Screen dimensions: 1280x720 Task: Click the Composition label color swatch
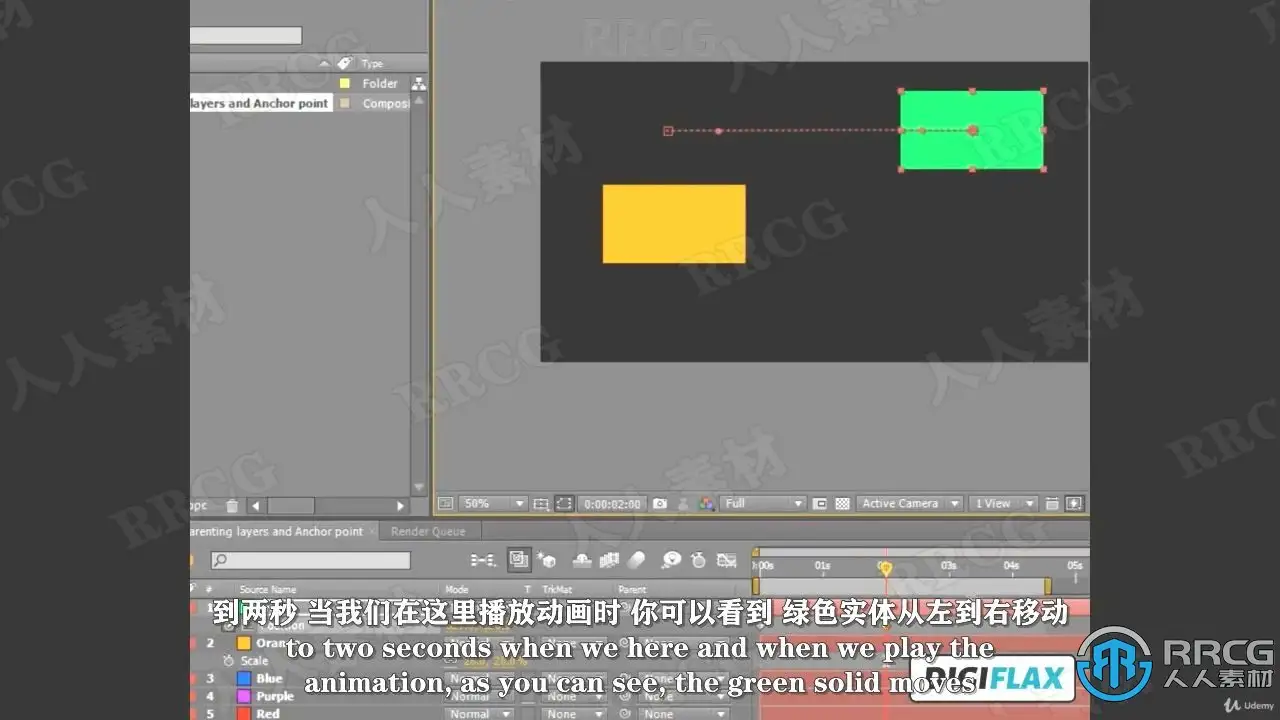(345, 103)
